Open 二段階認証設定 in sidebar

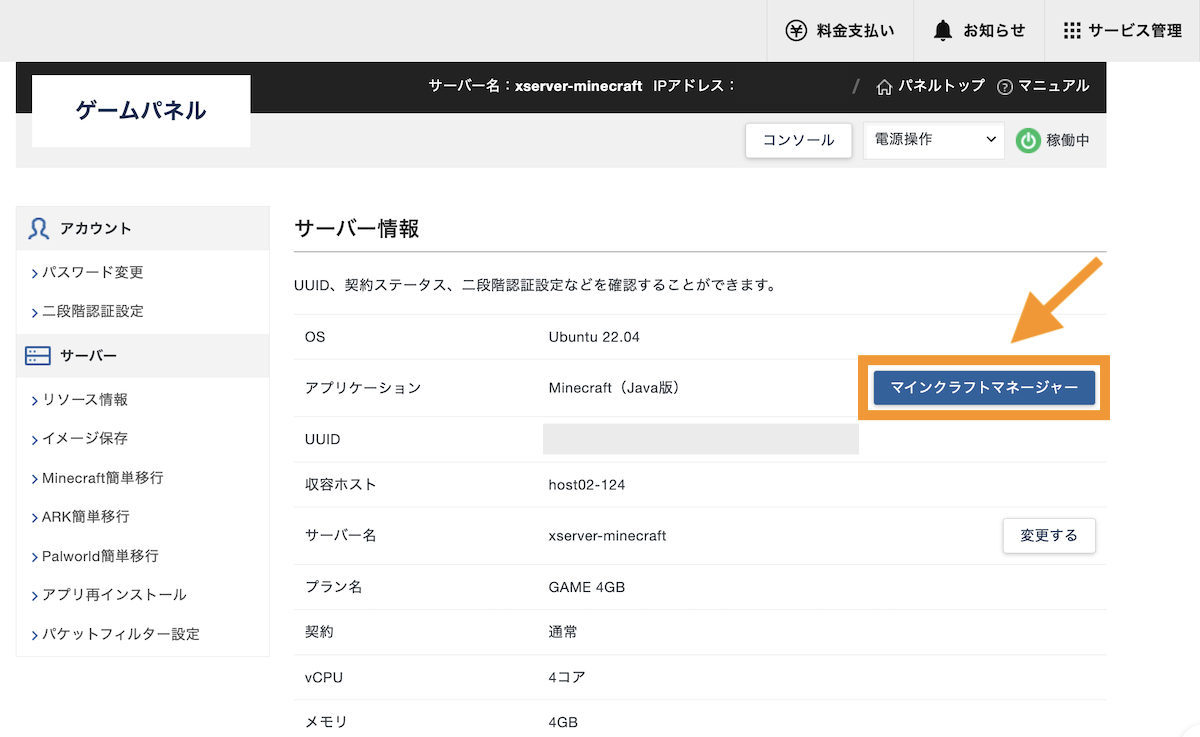[x=92, y=311]
